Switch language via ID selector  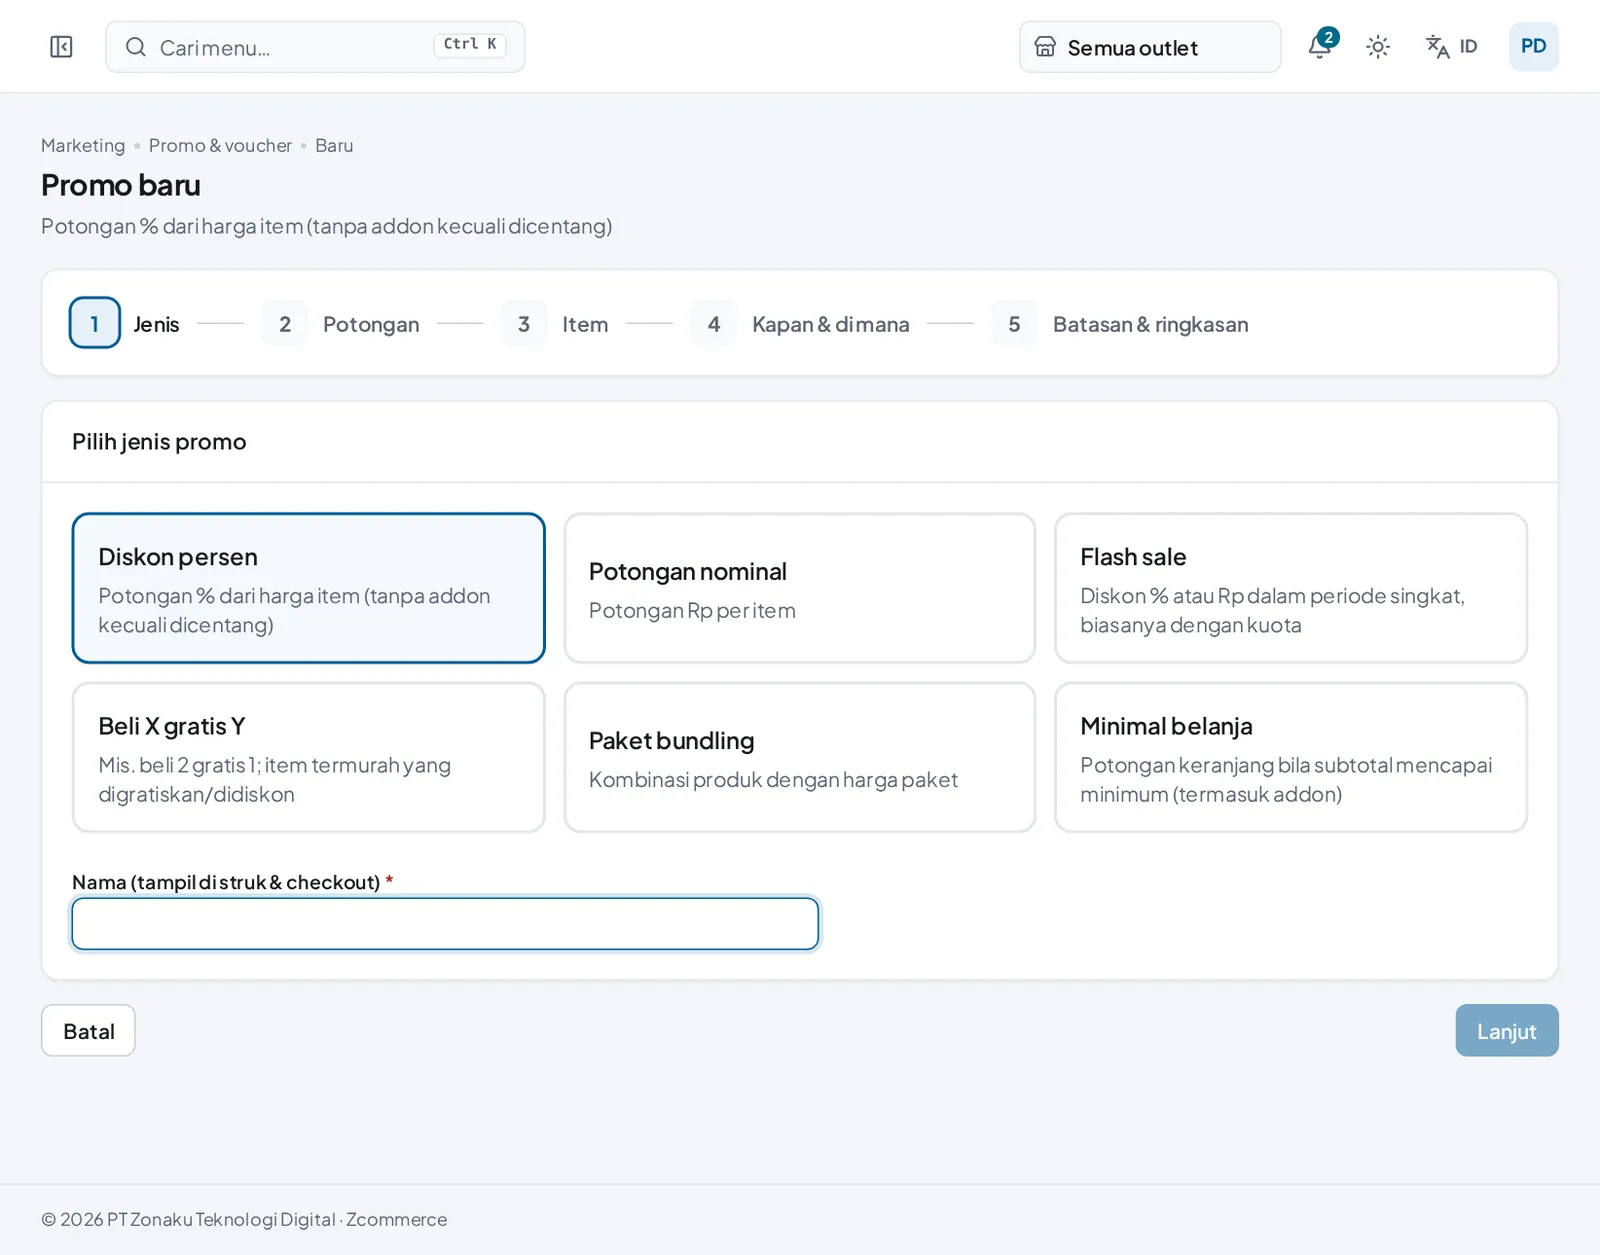[1452, 47]
